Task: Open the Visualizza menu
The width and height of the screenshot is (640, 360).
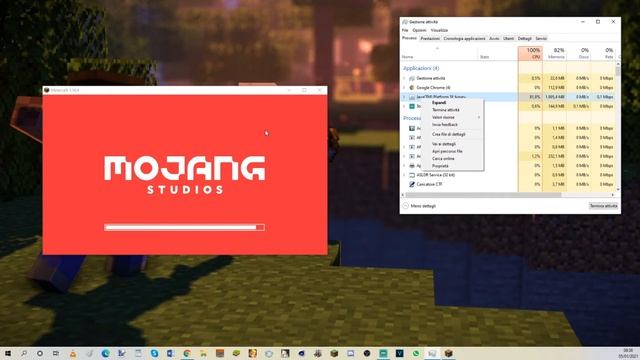Action: [x=439, y=30]
